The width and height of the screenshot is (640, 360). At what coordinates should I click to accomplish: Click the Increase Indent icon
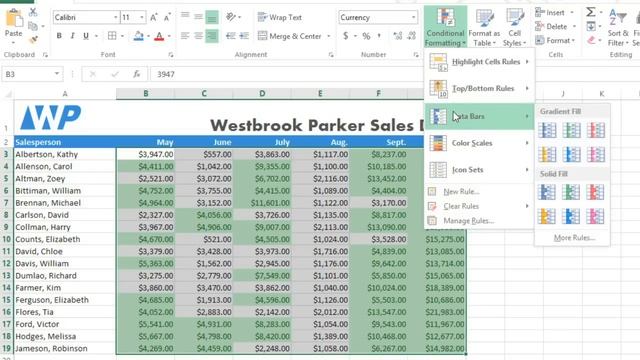(x=244, y=36)
